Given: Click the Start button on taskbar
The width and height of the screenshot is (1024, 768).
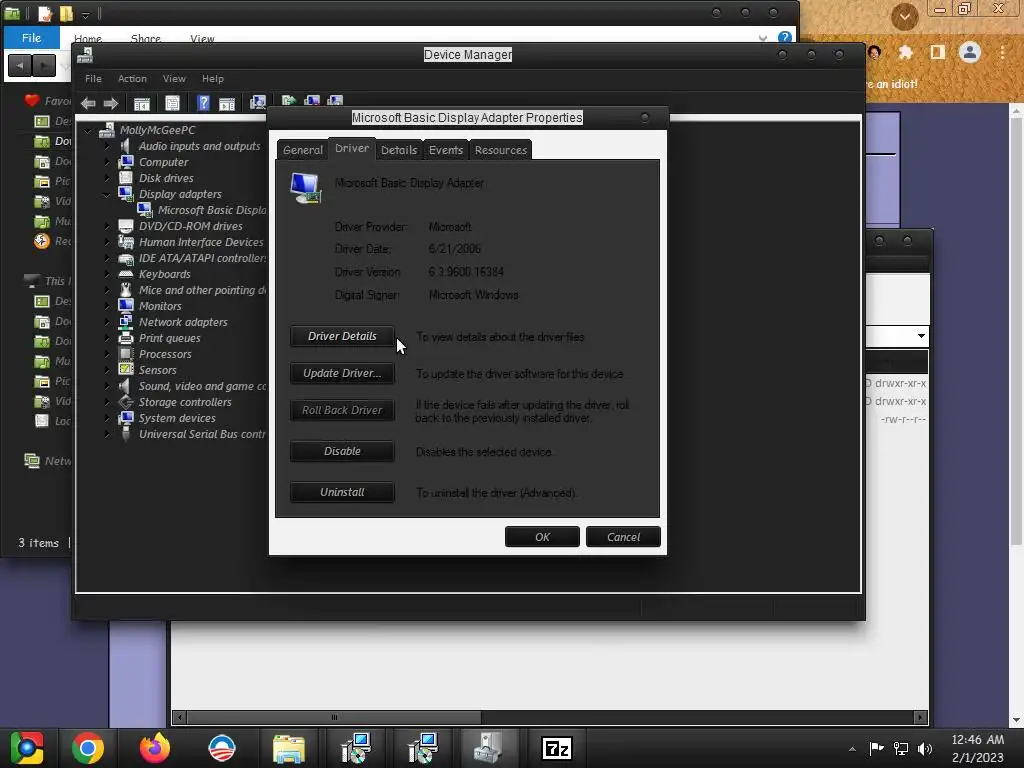Looking at the screenshot, I should (x=26, y=748).
